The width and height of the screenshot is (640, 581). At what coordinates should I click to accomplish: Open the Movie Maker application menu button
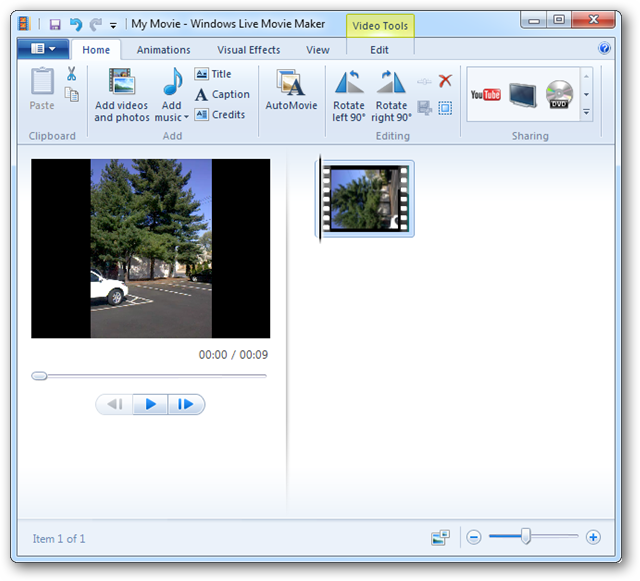pos(43,49)
